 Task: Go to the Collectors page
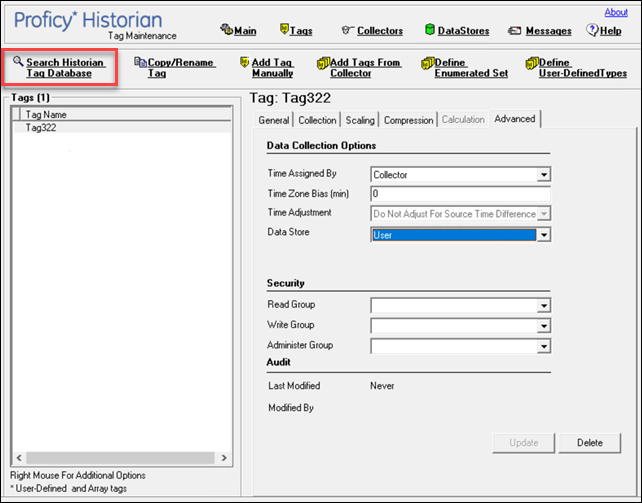tap(380, 31)
